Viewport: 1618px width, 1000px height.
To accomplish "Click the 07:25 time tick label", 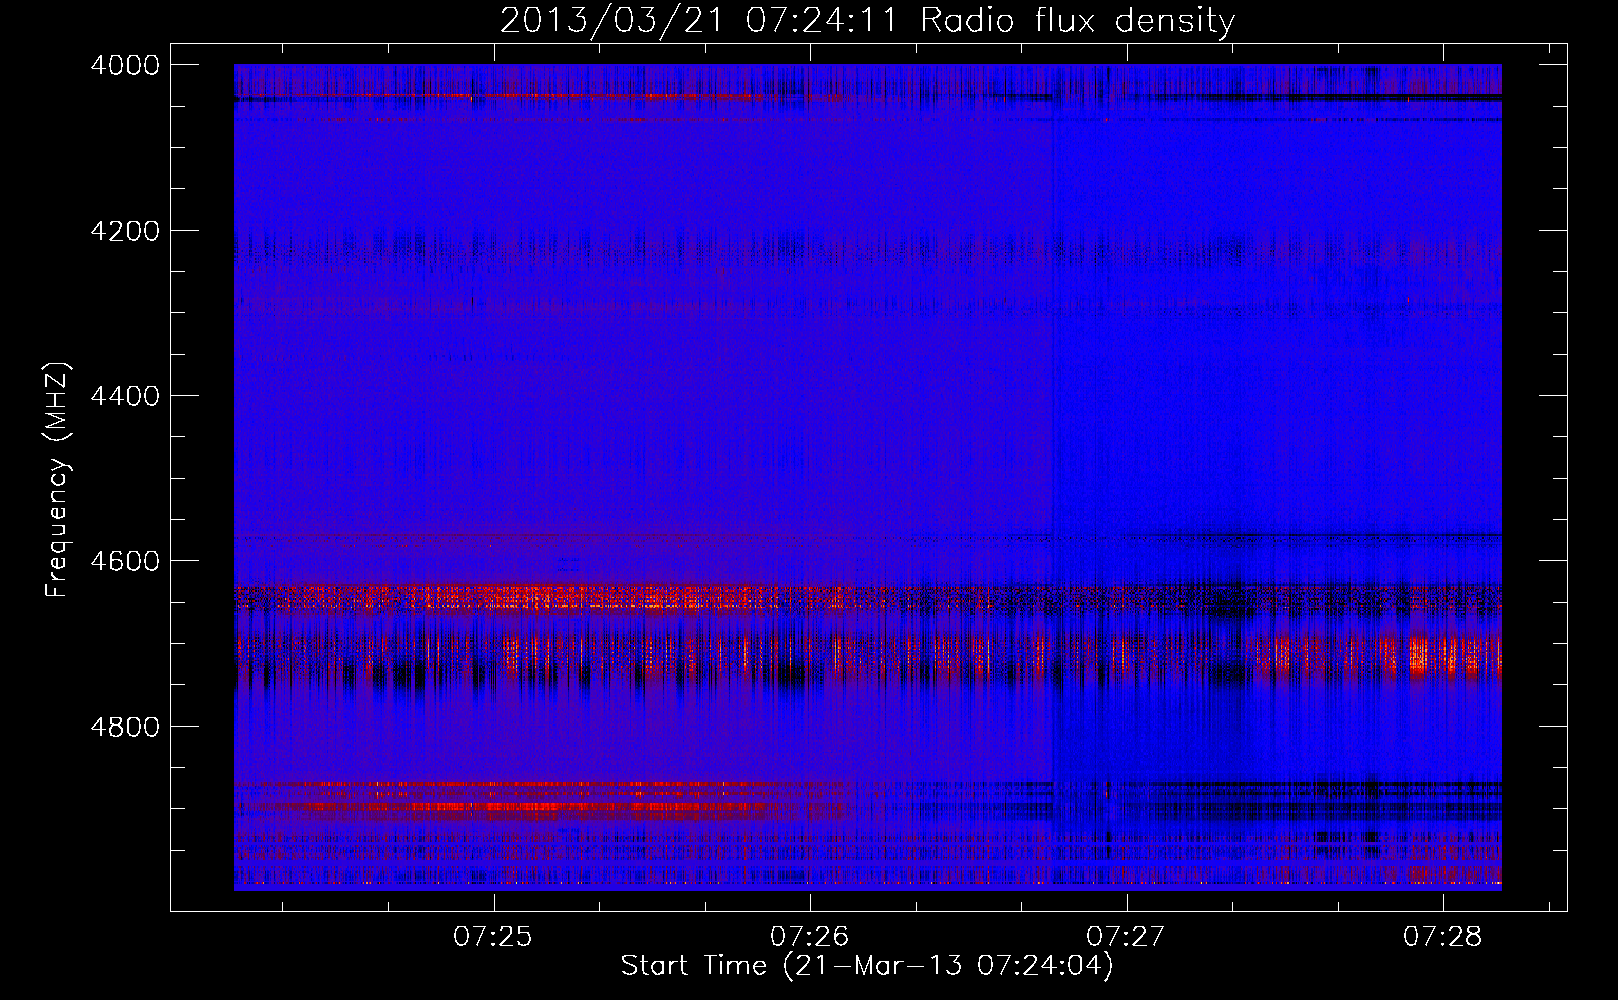I will point(493,937).
